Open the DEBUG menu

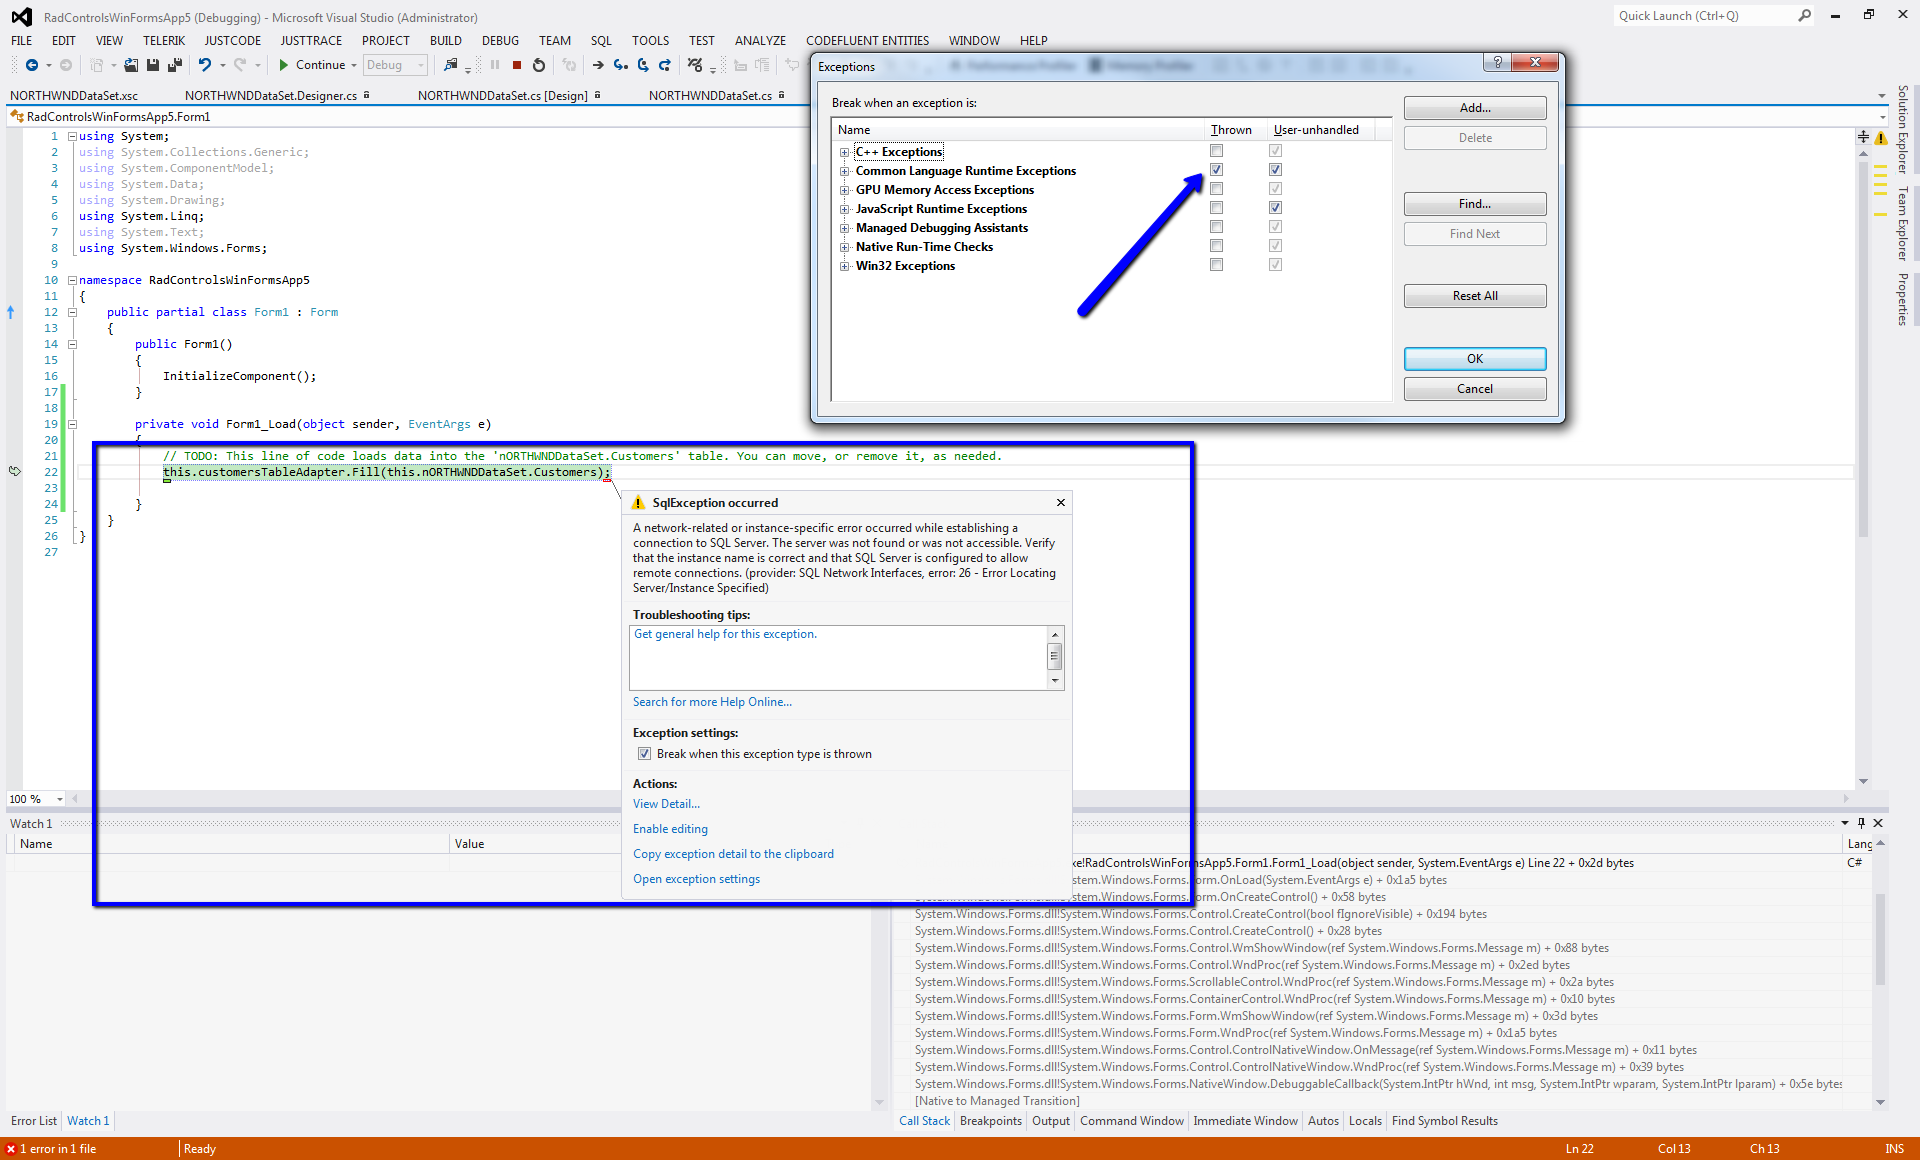tap(500, 41)
